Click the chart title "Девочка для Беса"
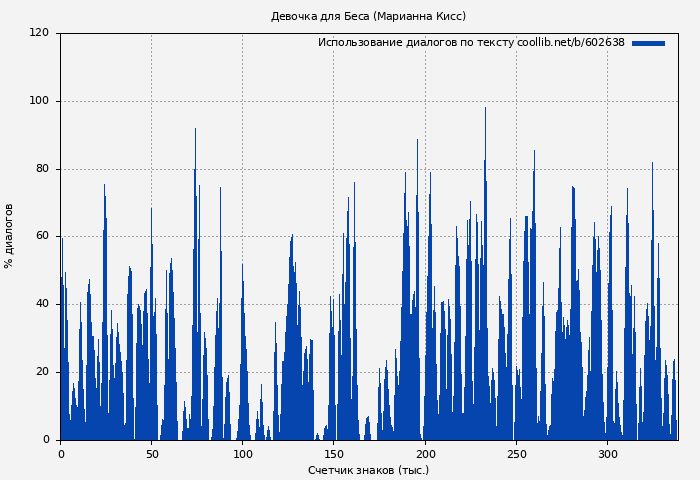This screenshot has height=480, width=700. pos(368,16)
